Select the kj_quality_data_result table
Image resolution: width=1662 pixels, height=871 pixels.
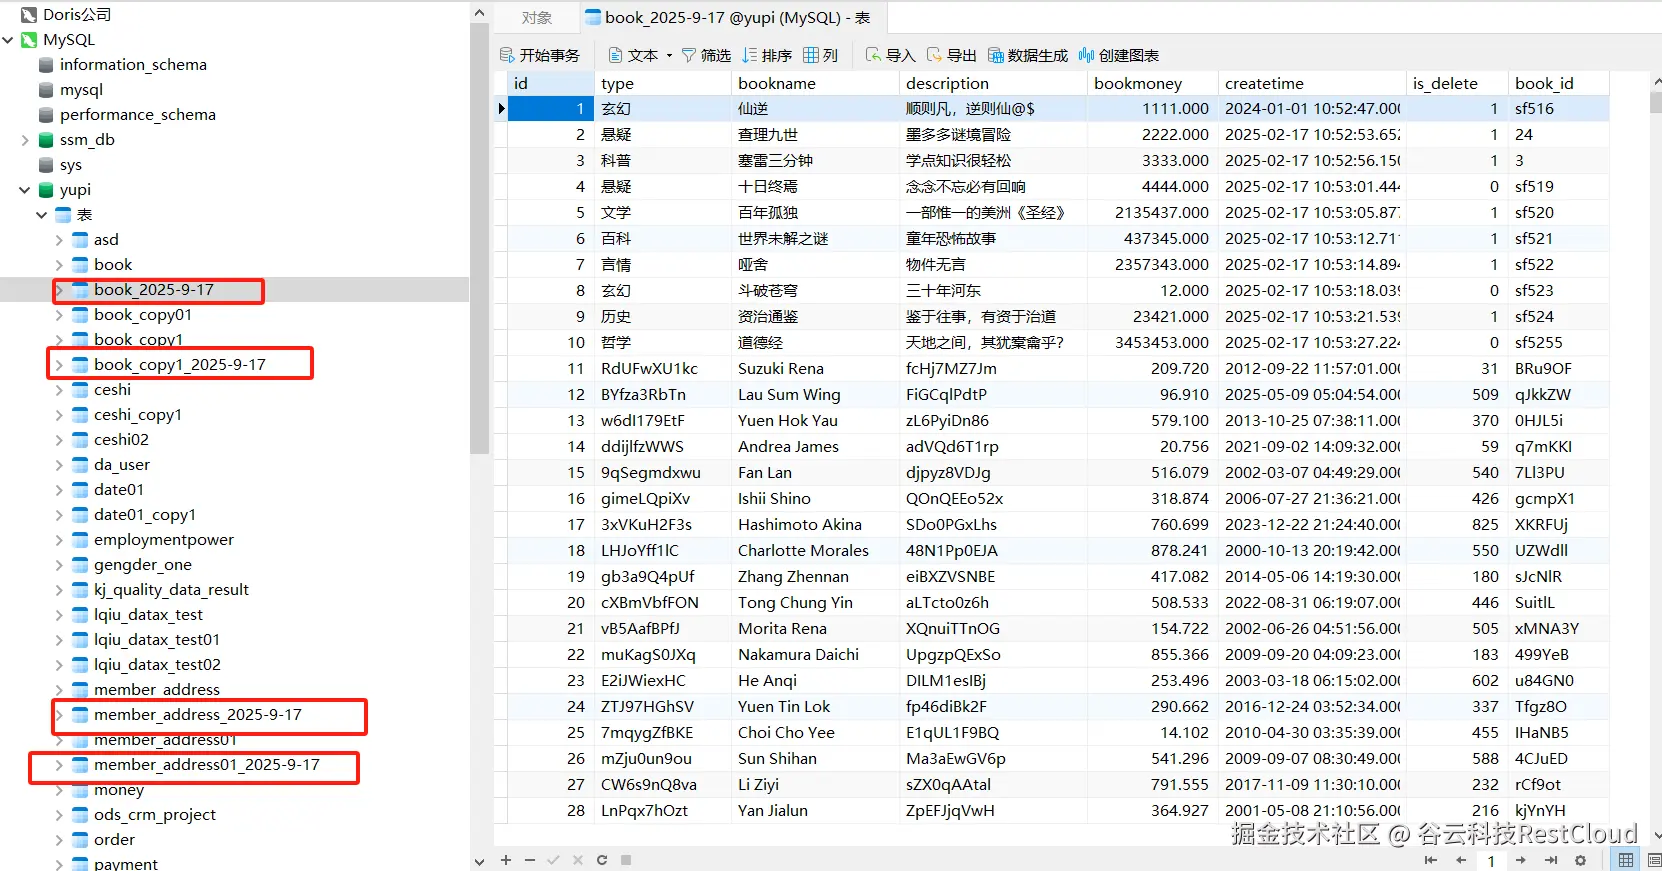(x=171, y=590)
